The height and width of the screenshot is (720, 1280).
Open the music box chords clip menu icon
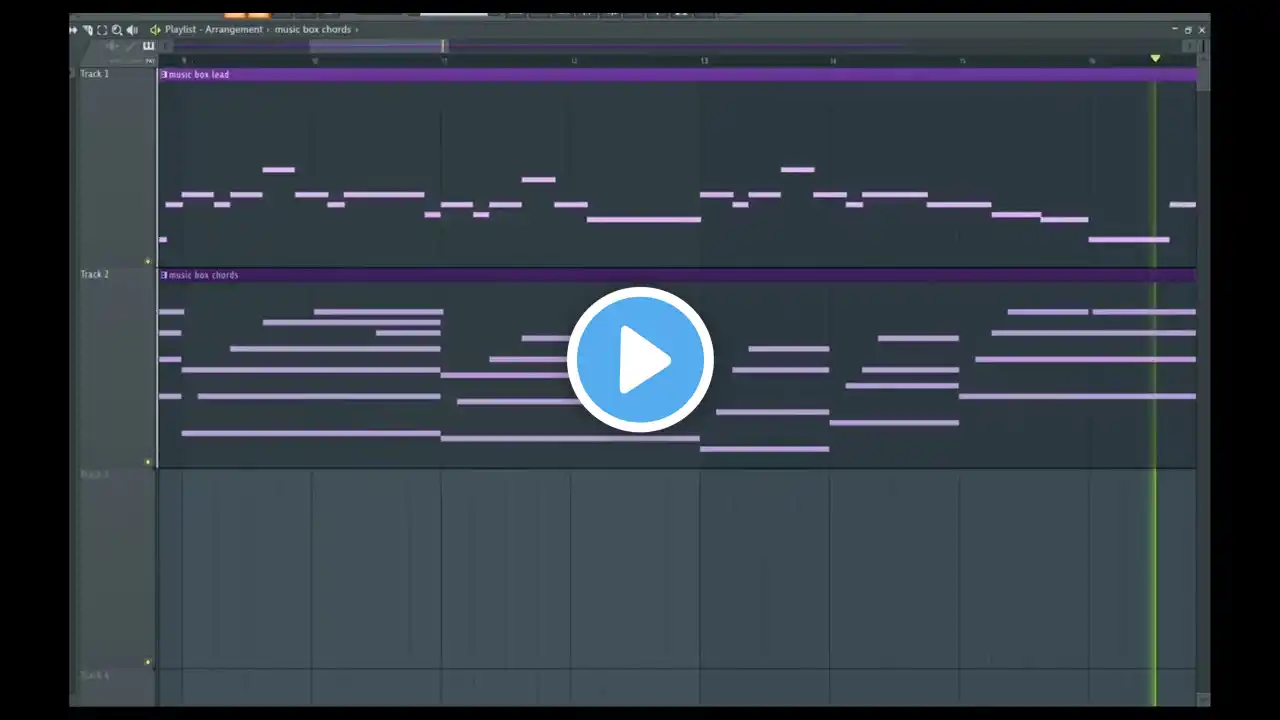(164, 275)
